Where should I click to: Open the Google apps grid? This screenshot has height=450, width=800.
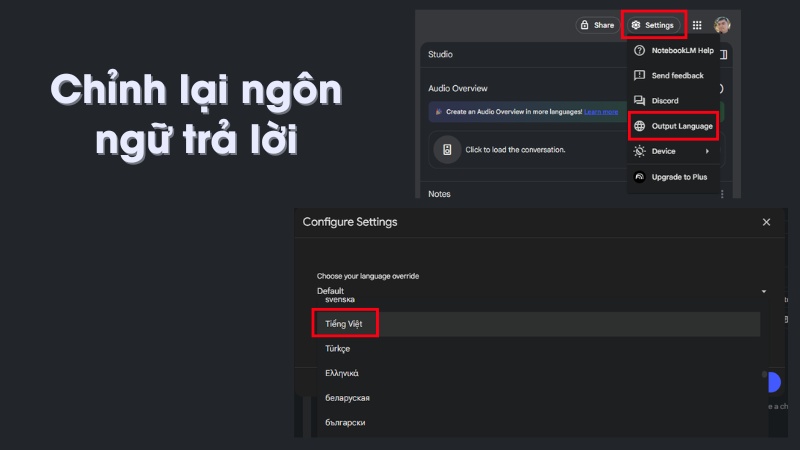pos(696,24)
